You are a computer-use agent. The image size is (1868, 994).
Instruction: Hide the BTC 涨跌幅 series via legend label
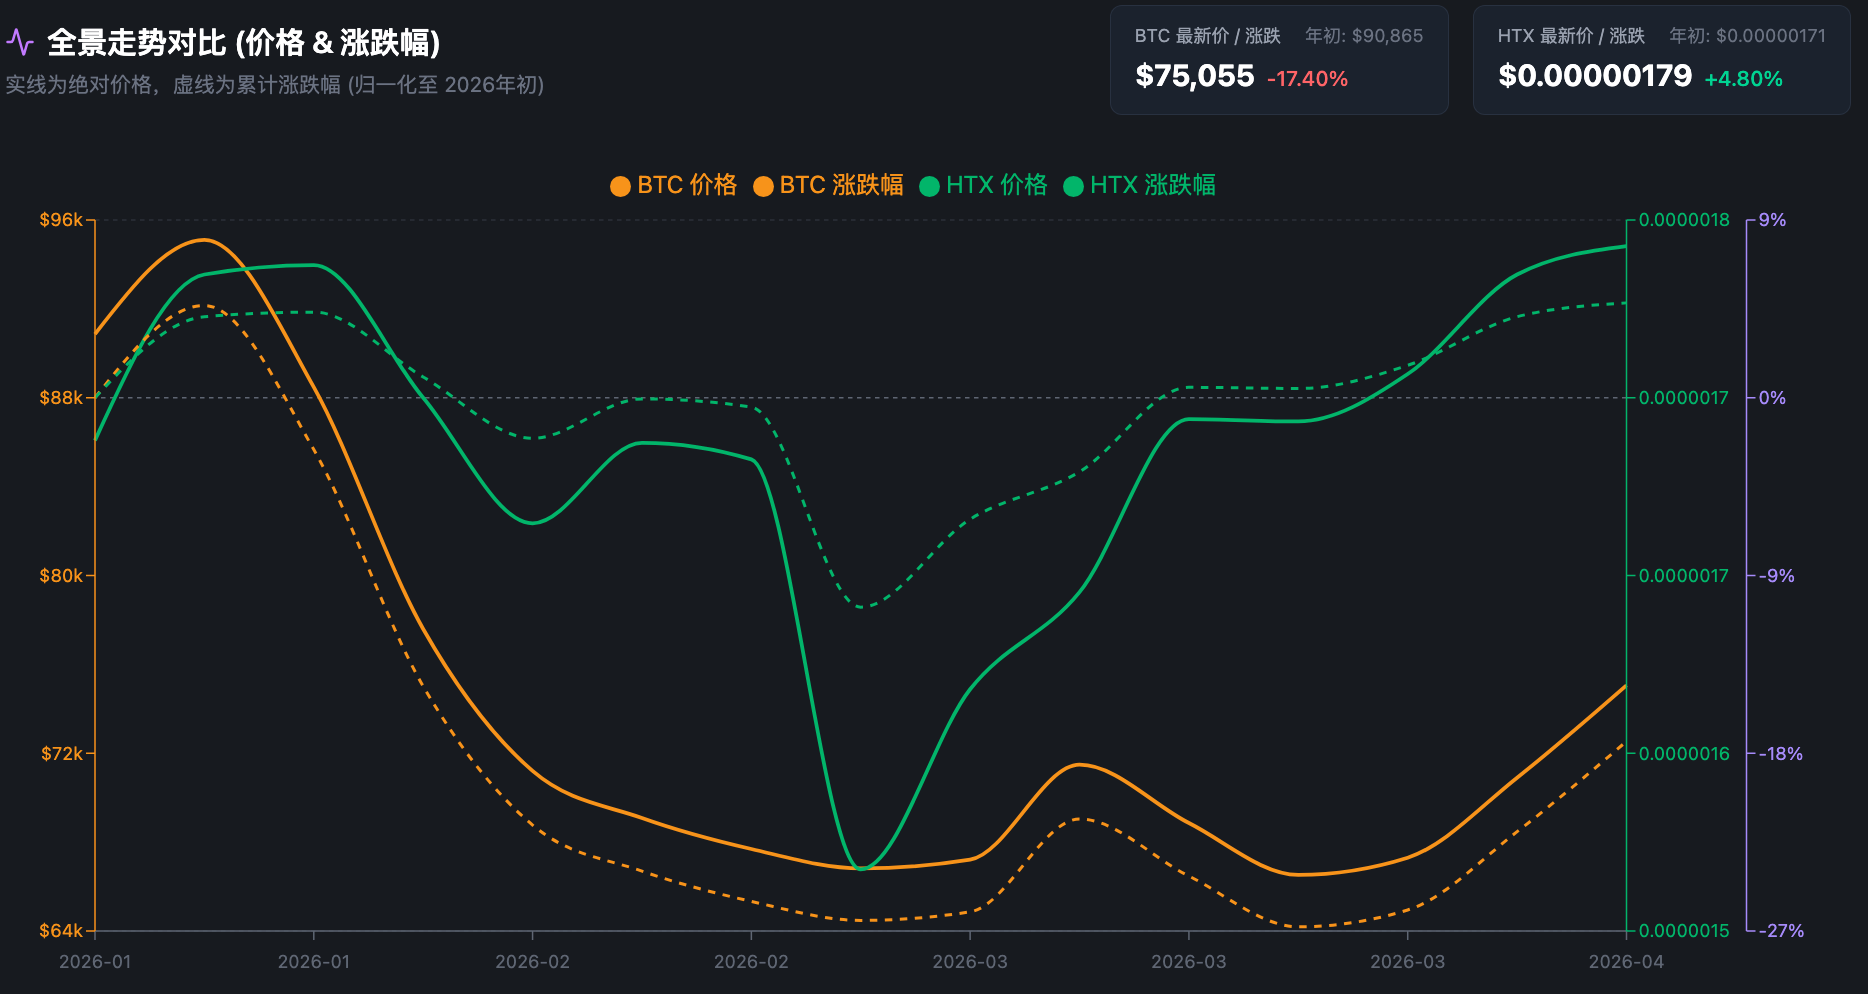pos(841,185)
